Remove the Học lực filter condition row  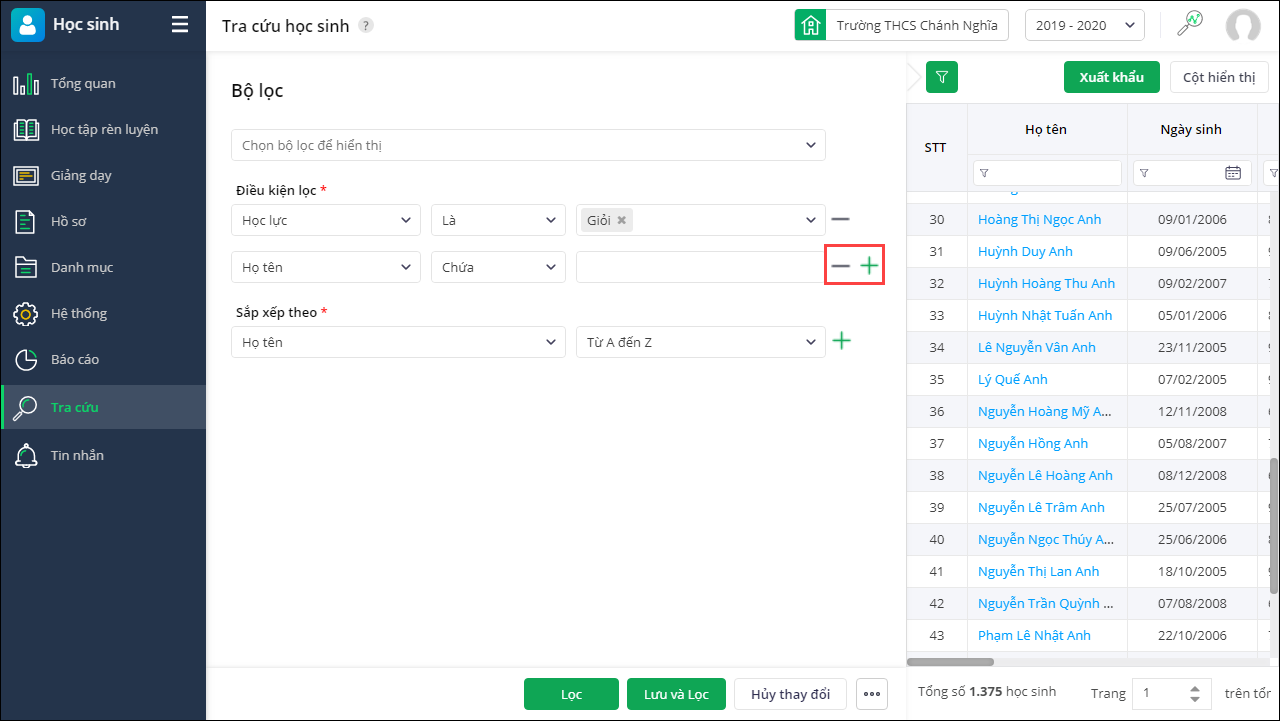(x=840, y=220)
